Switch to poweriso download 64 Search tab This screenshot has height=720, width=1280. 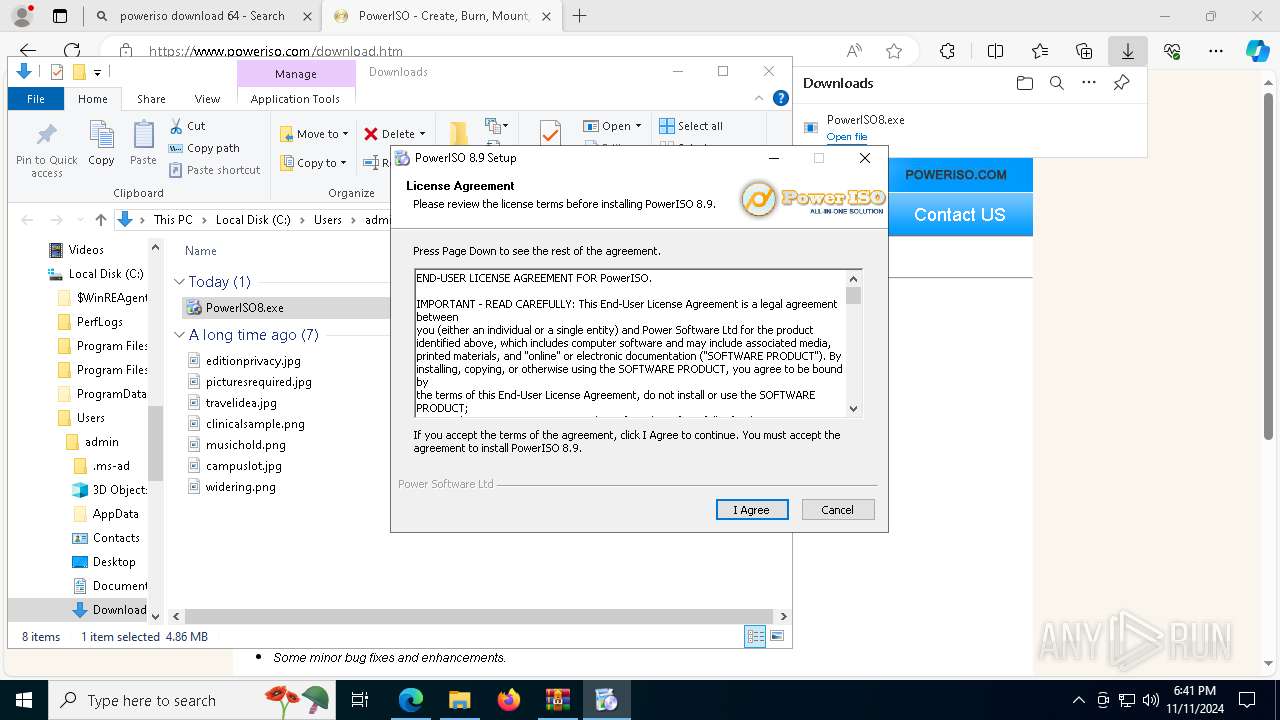point(203,16)
